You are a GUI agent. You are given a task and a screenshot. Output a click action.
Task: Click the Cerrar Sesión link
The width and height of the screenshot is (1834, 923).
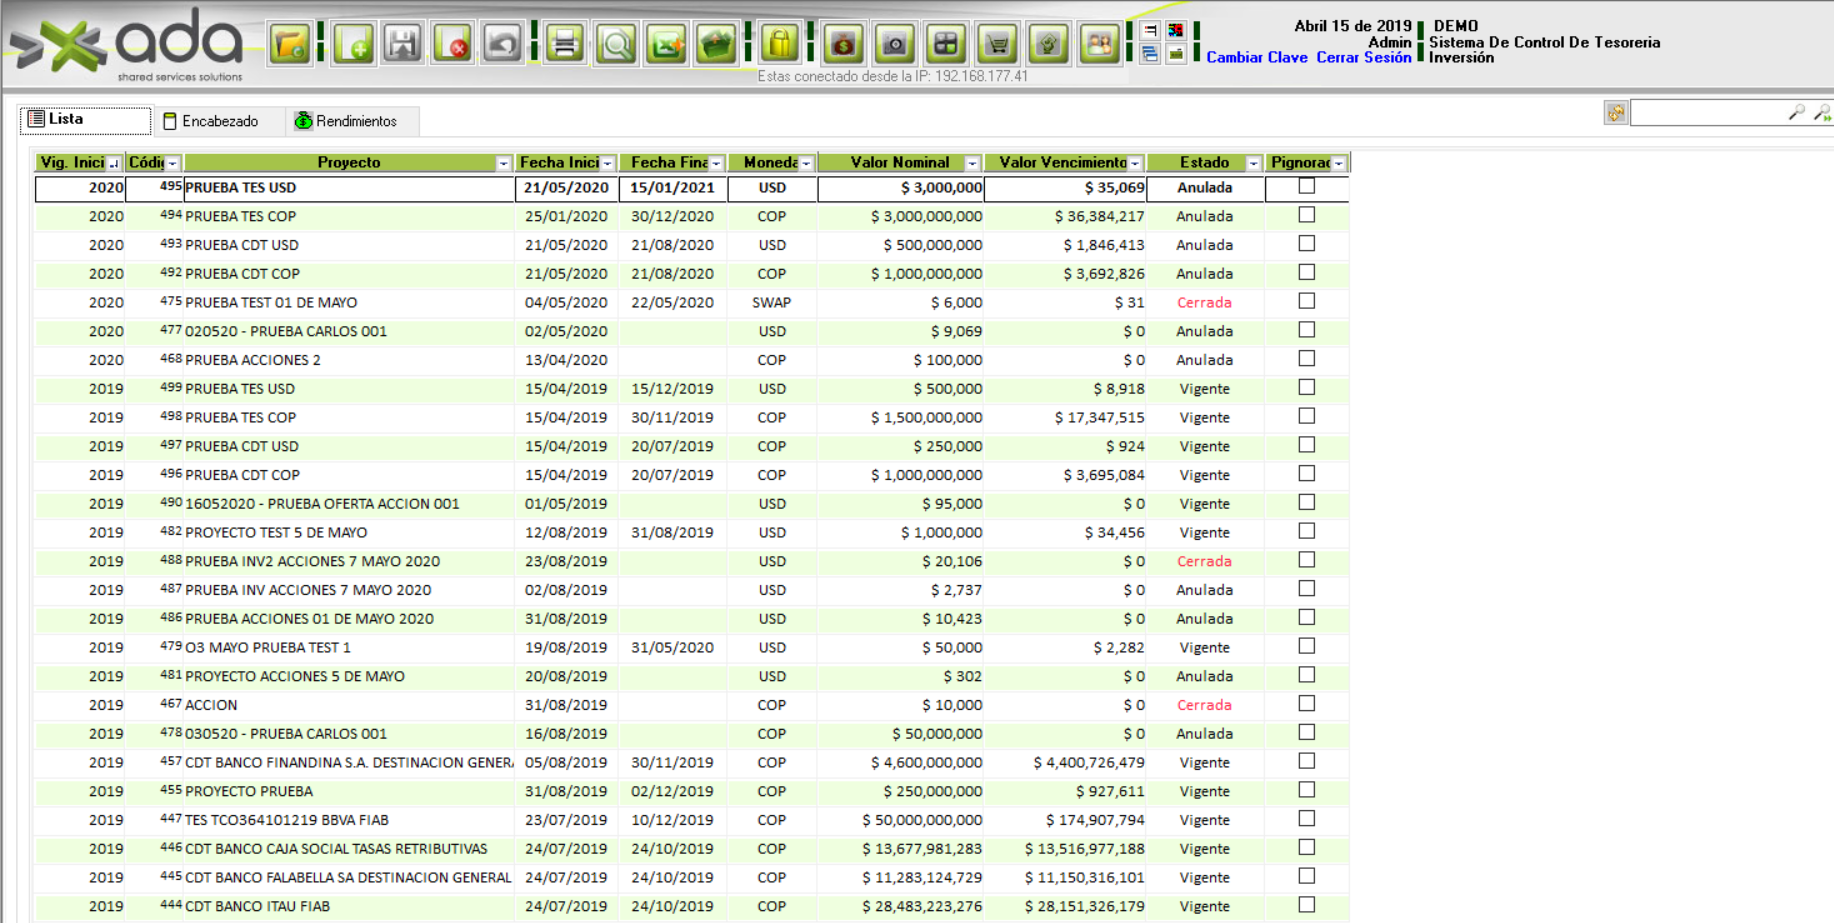point(1363,58)
